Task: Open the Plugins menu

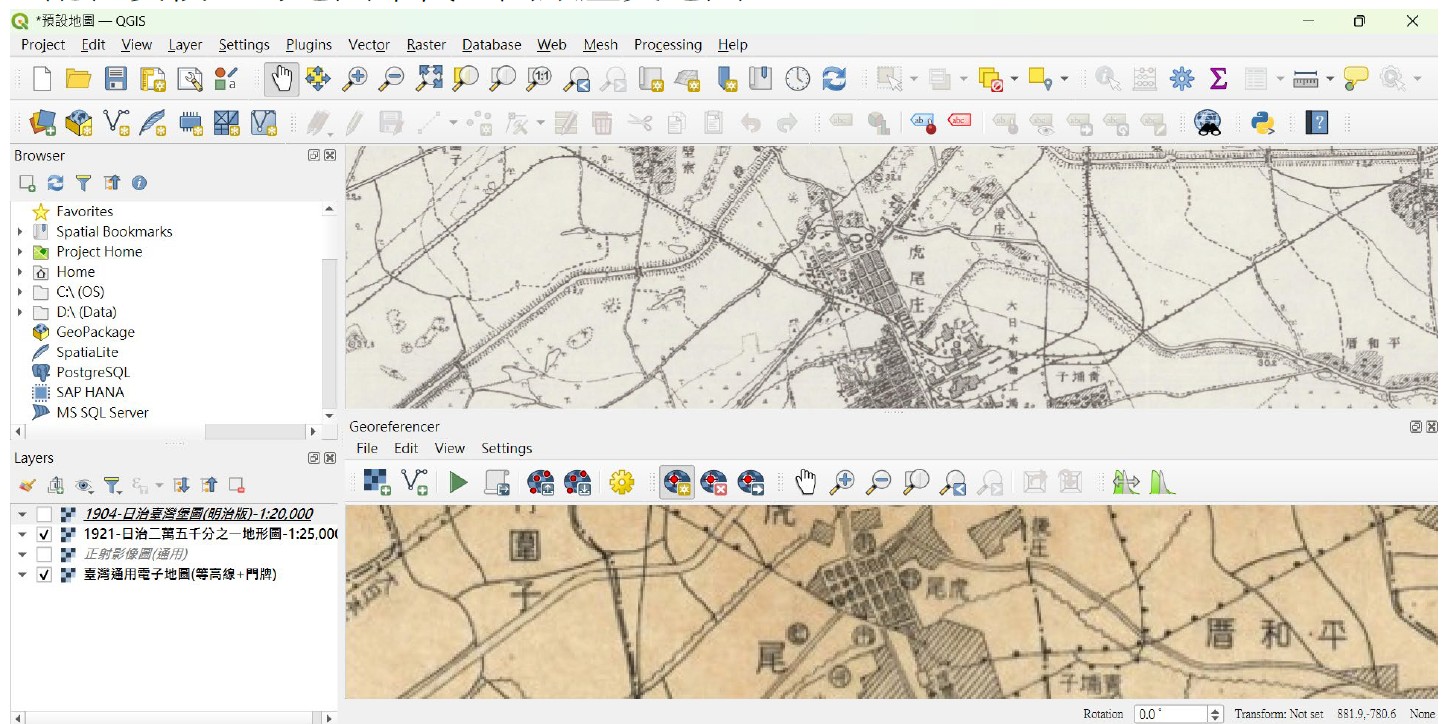Action: [x=309, y=44]
